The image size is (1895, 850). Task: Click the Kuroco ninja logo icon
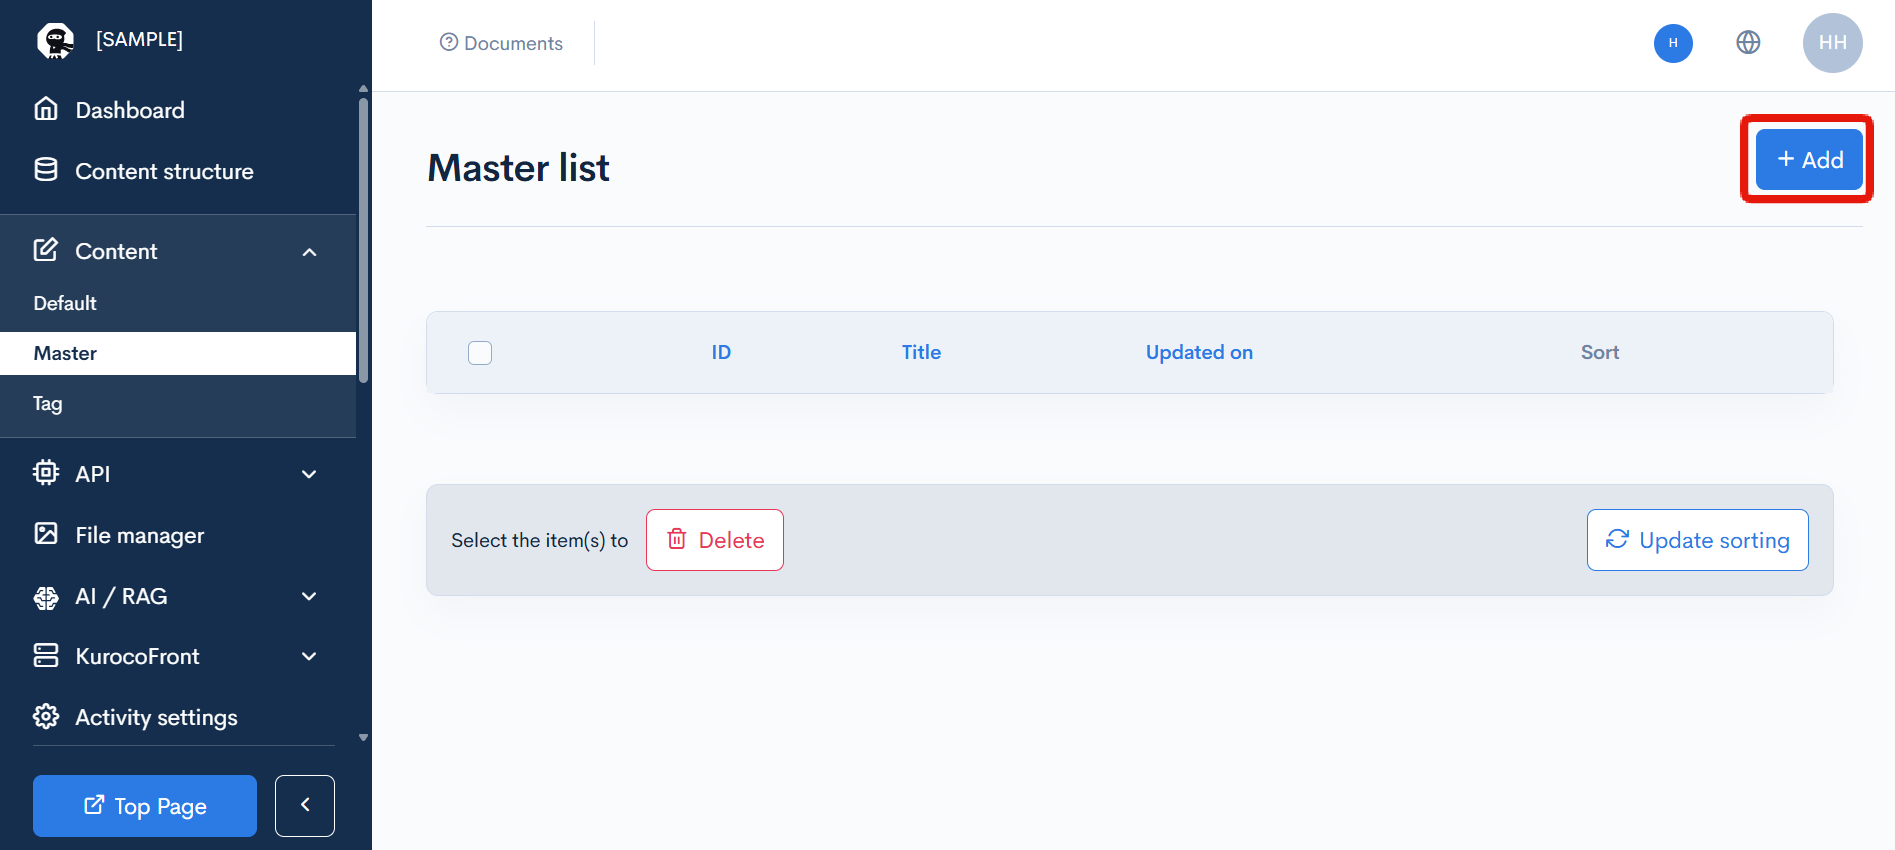55,40
